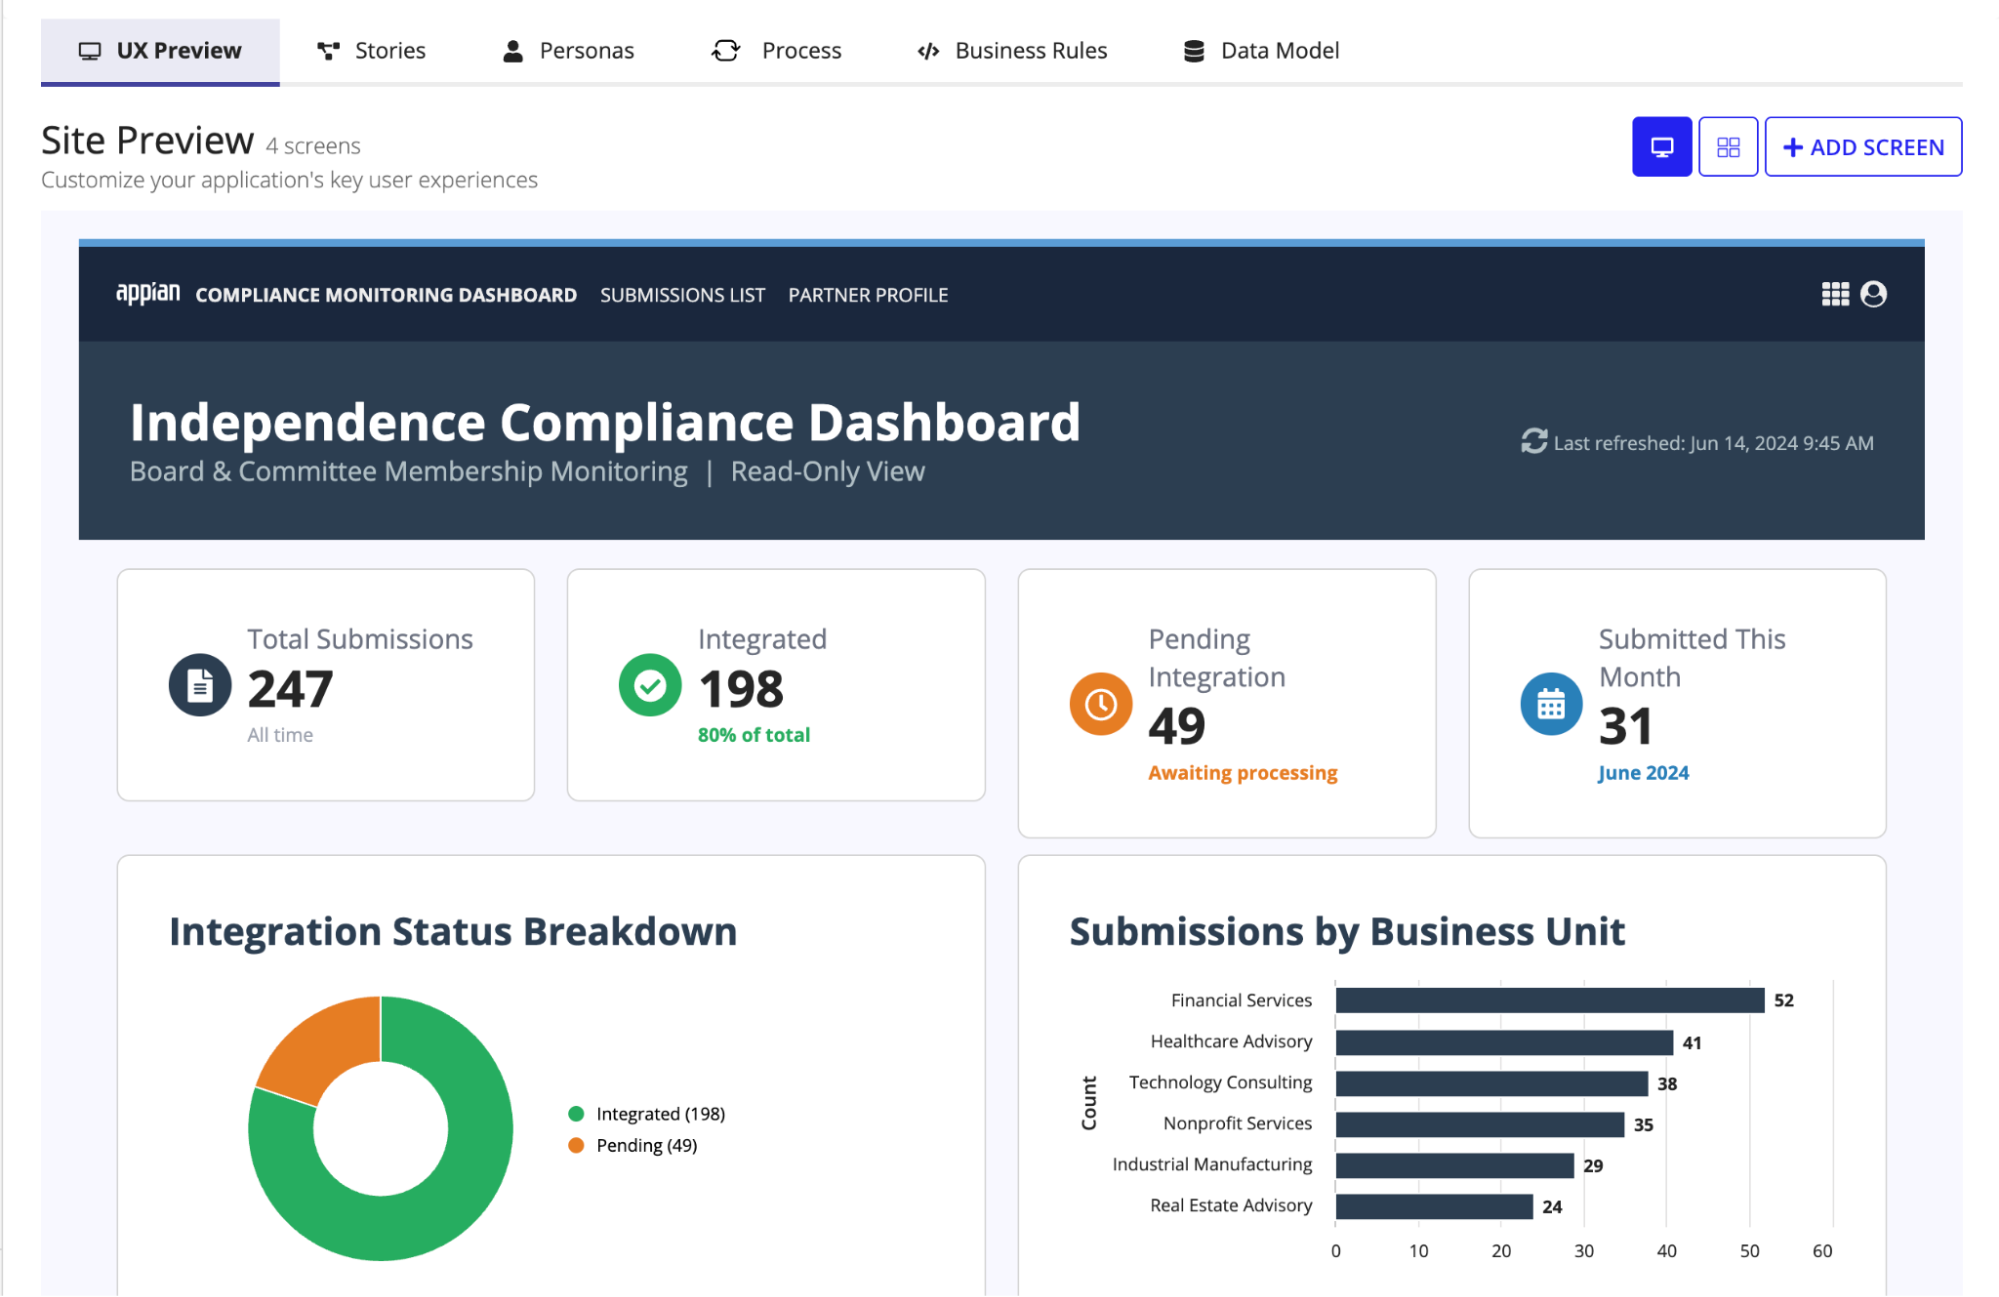Viewport: 1999px width, 1297px height.
Task: Click the Appian logo
Action: pyautogui.click(x=148, y=293)
